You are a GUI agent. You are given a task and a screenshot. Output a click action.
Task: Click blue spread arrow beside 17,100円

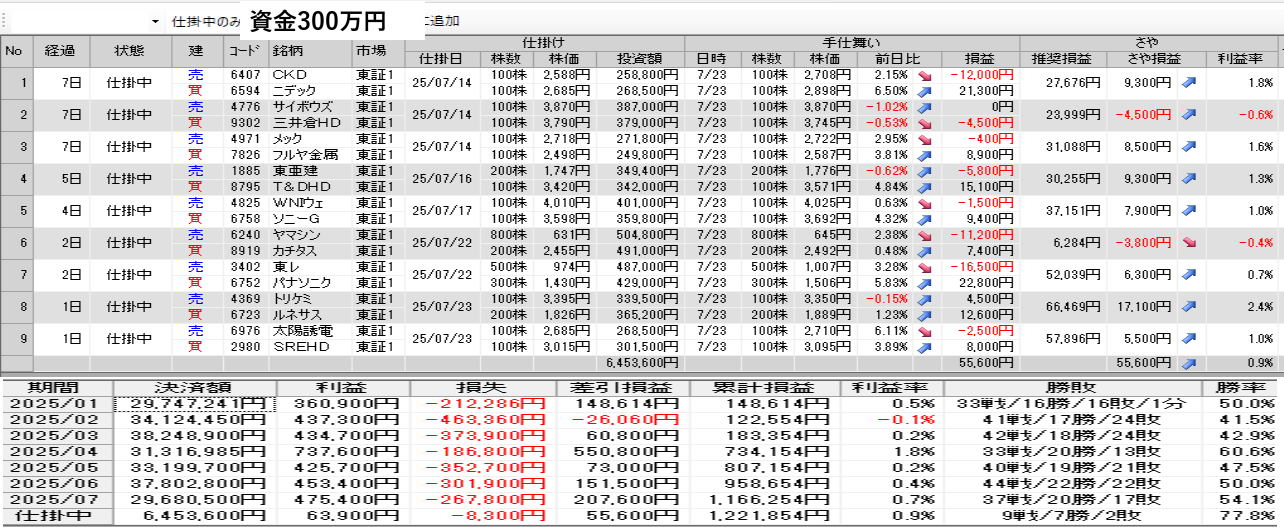pyautogui.click(x=1189, y=306)
